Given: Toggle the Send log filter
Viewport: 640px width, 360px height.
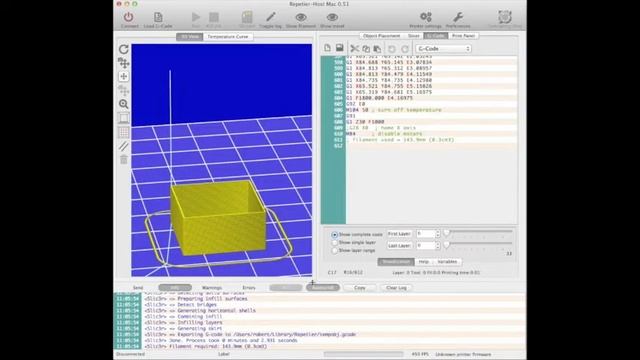Looking at the screenshot, I should pyautogui.click(x=138, y=288).
